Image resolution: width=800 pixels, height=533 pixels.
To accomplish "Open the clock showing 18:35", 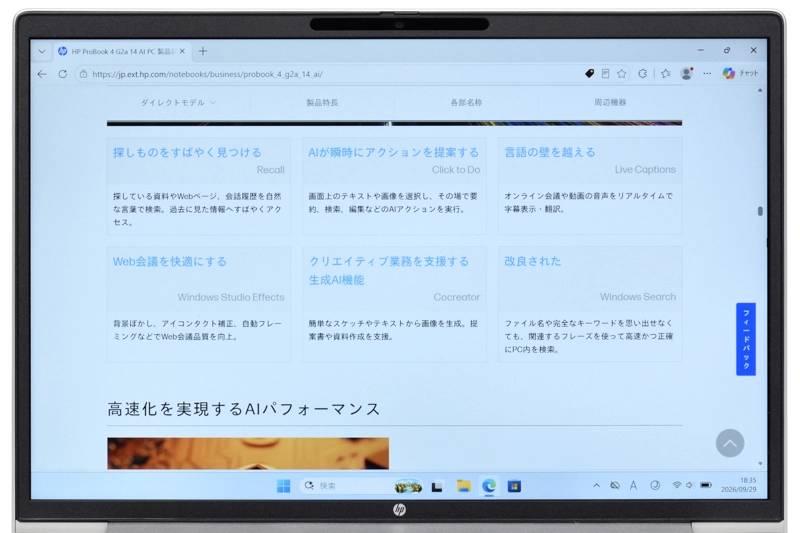I will point(739,485).
